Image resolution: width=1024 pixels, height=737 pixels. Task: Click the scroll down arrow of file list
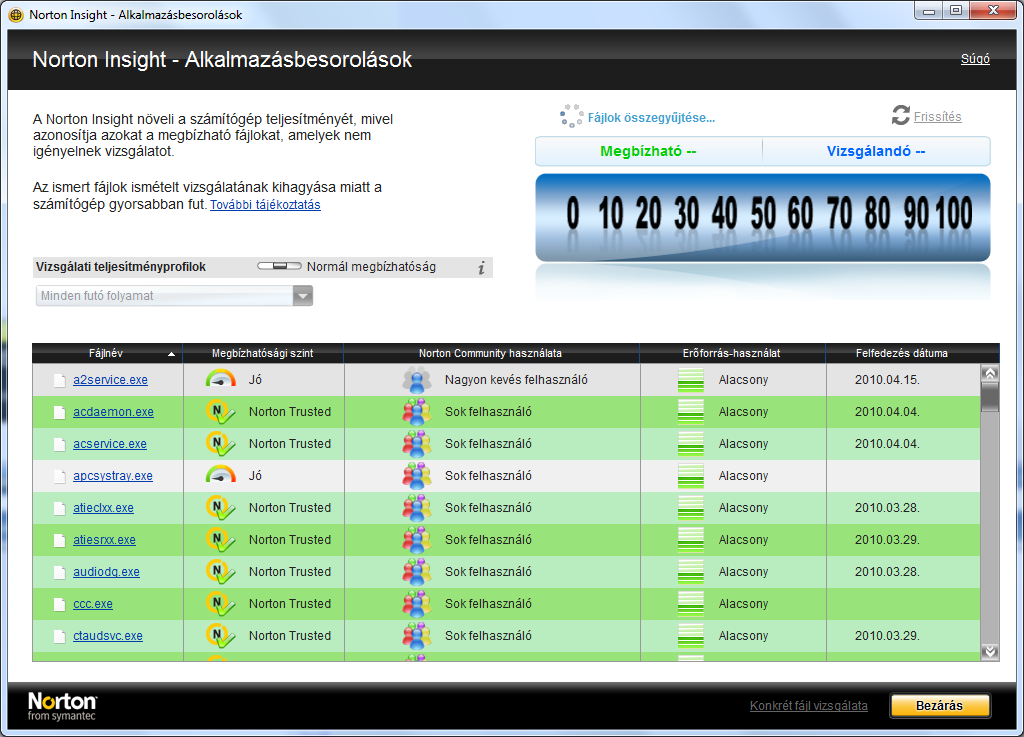[990, 651]
